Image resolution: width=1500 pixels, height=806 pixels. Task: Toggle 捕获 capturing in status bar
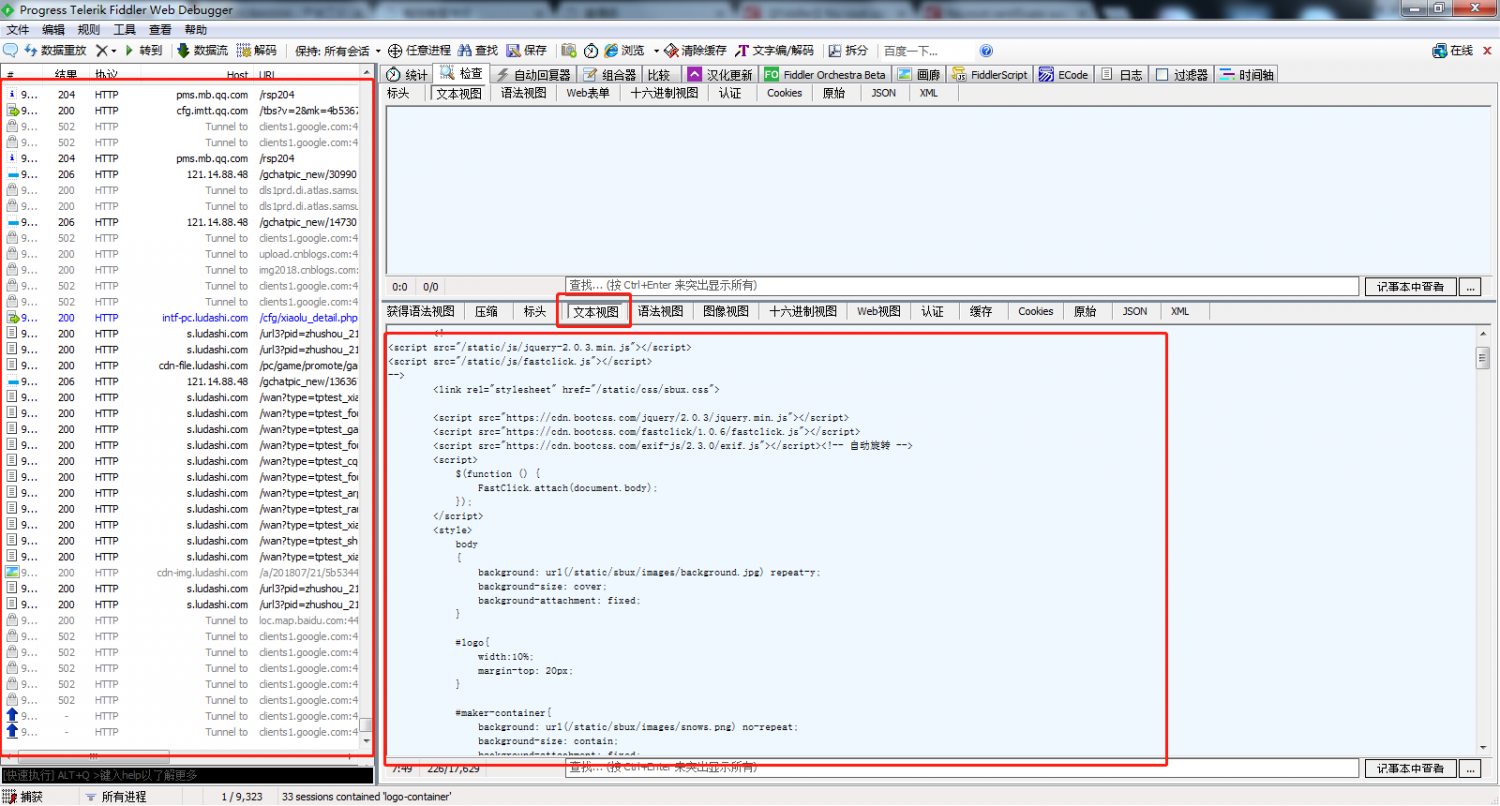pos(24,797)
